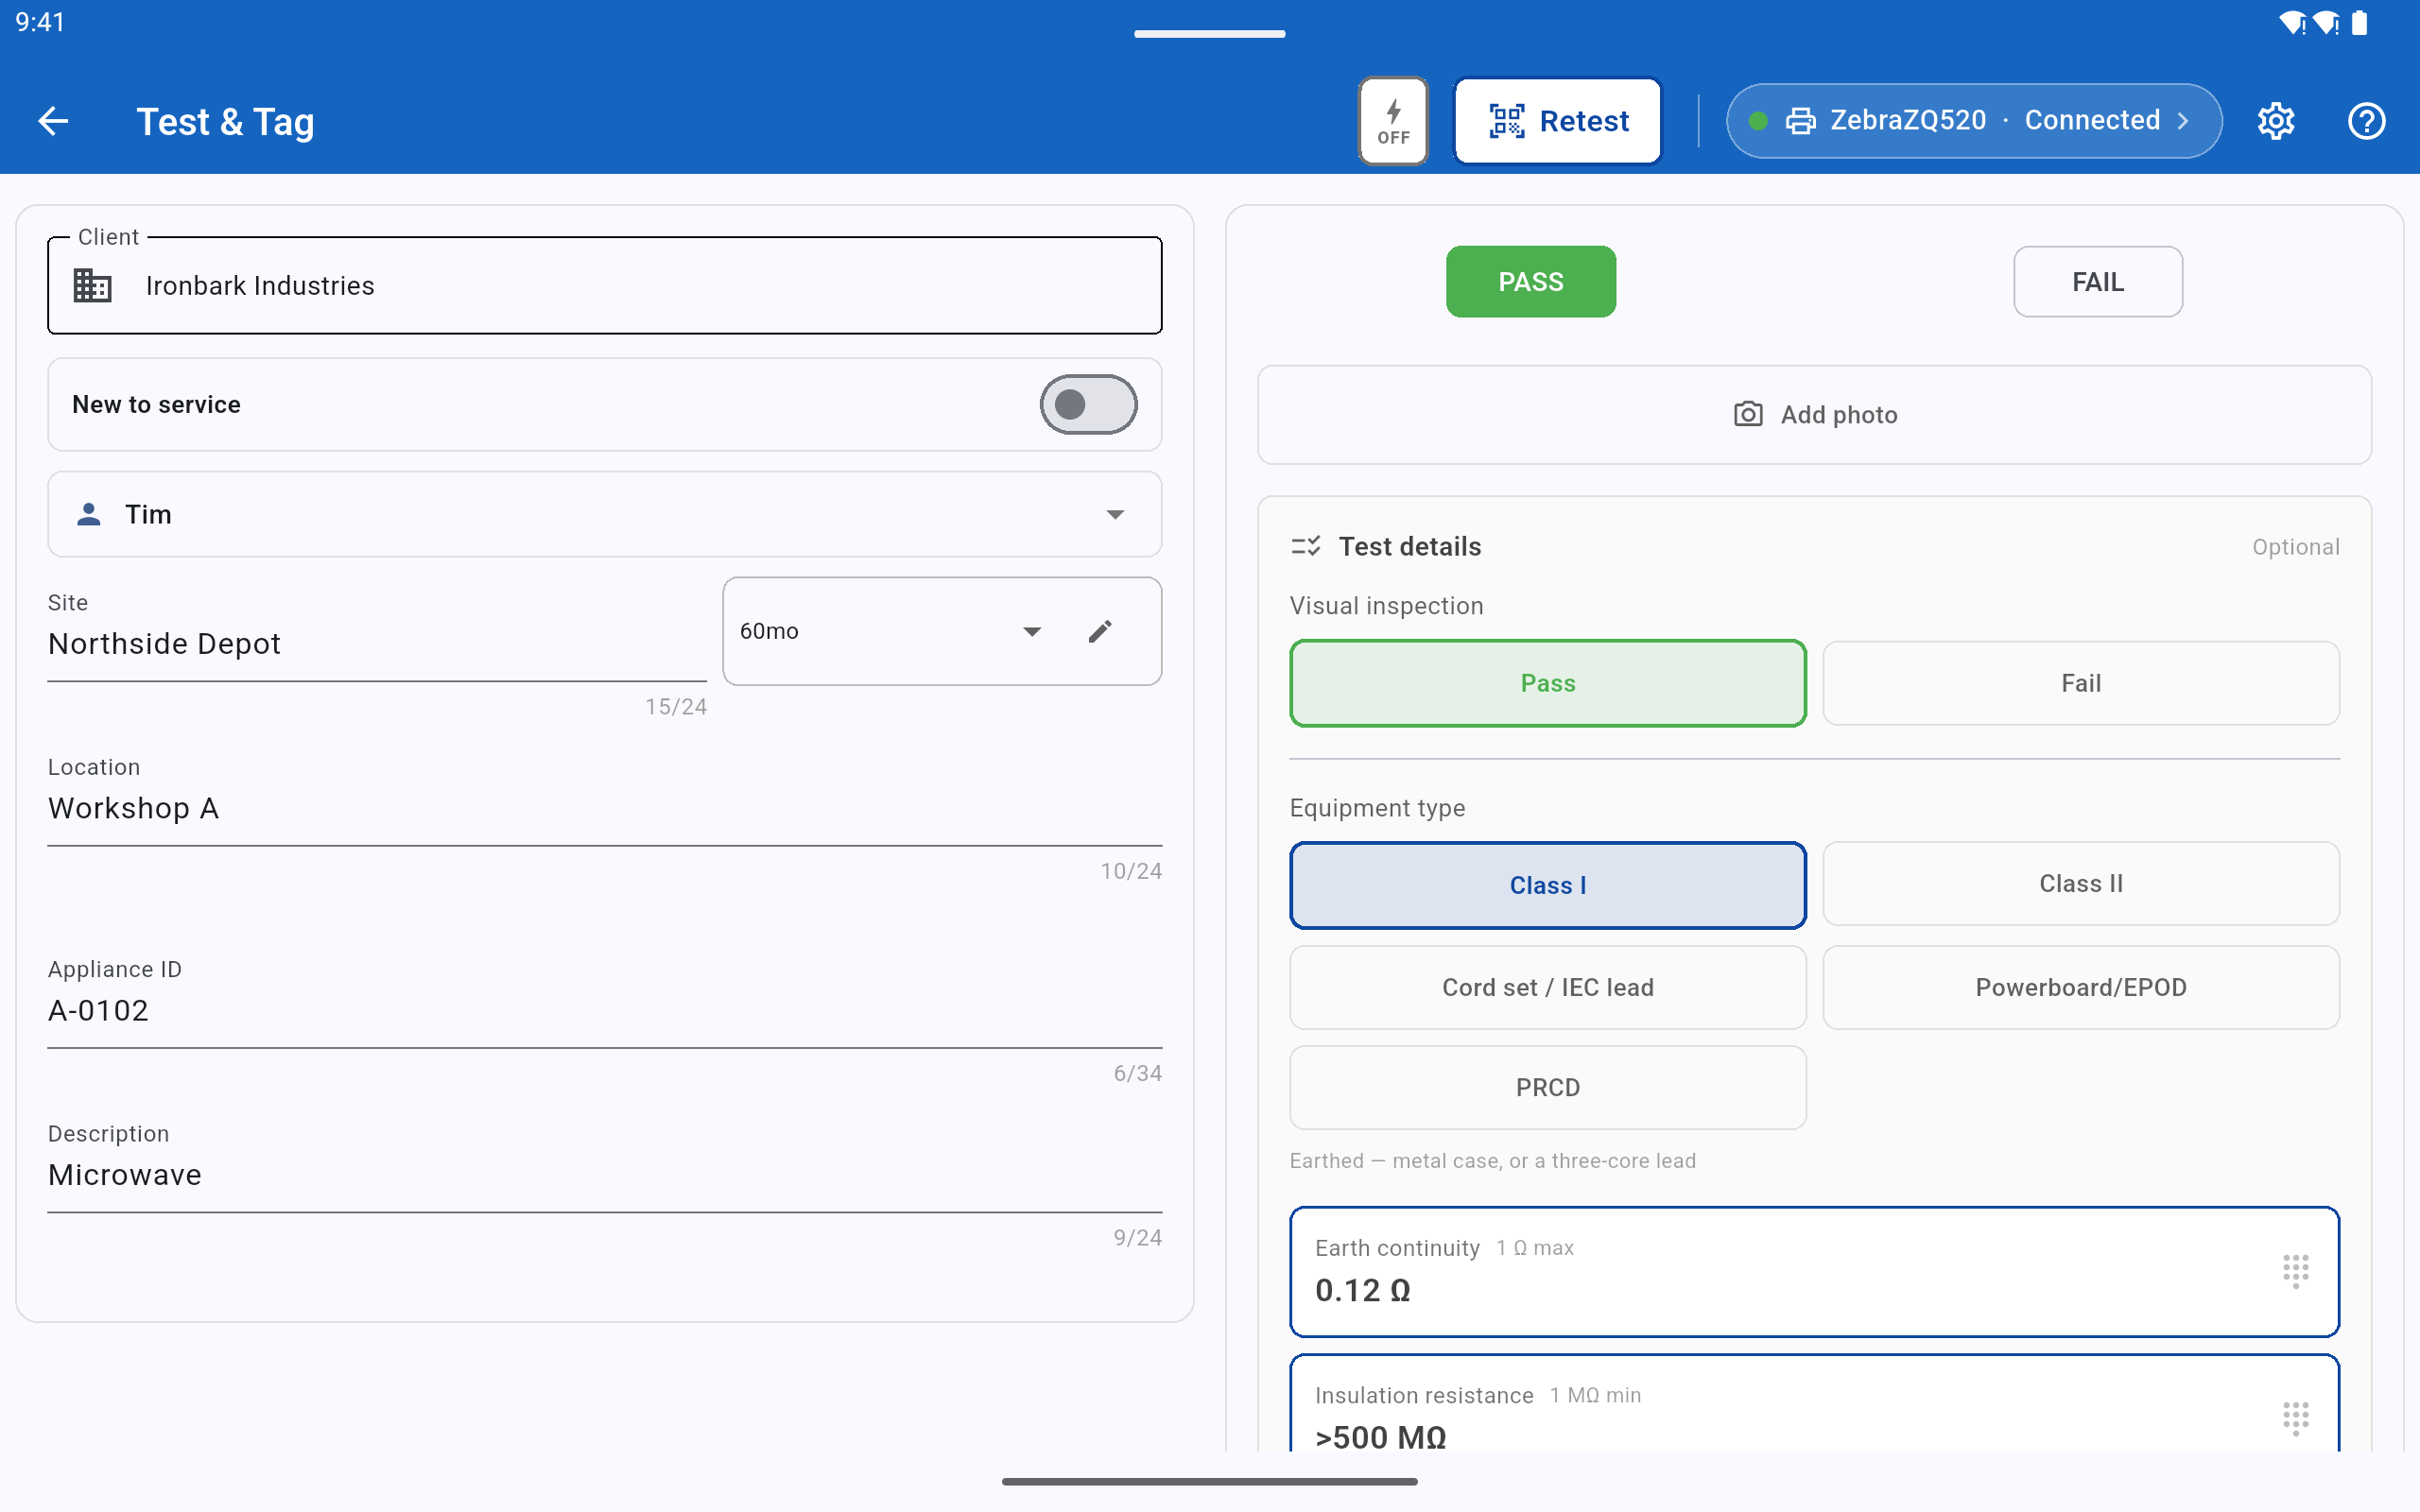2420x1512 pixels.
Task: Enable the New to service switch
Action: (x=1088, y=404)
